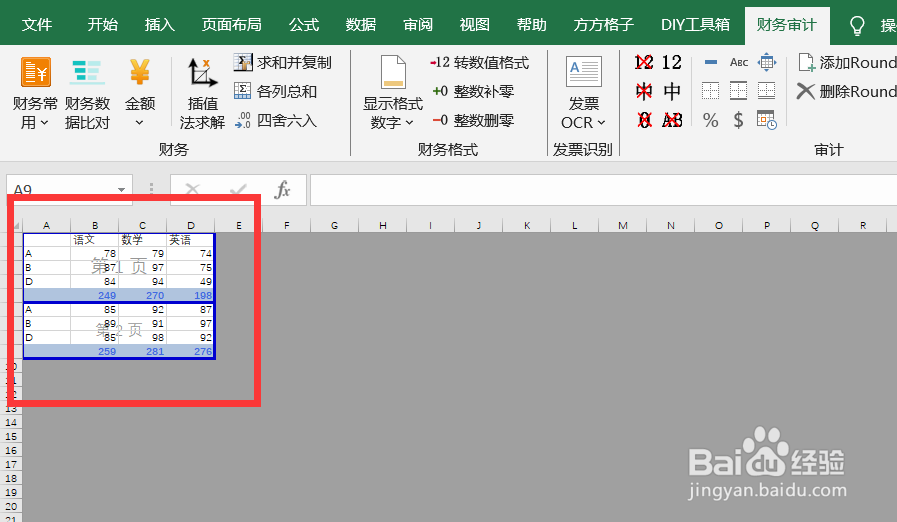
Task: Open 显示格式数字 menu
Action: 392,93
